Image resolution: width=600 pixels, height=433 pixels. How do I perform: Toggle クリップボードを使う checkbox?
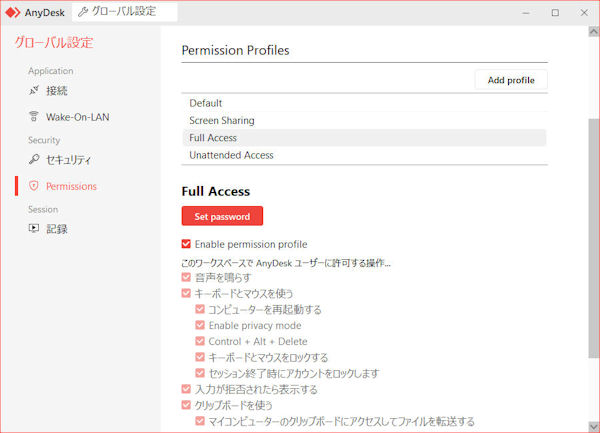click(186, 405)
